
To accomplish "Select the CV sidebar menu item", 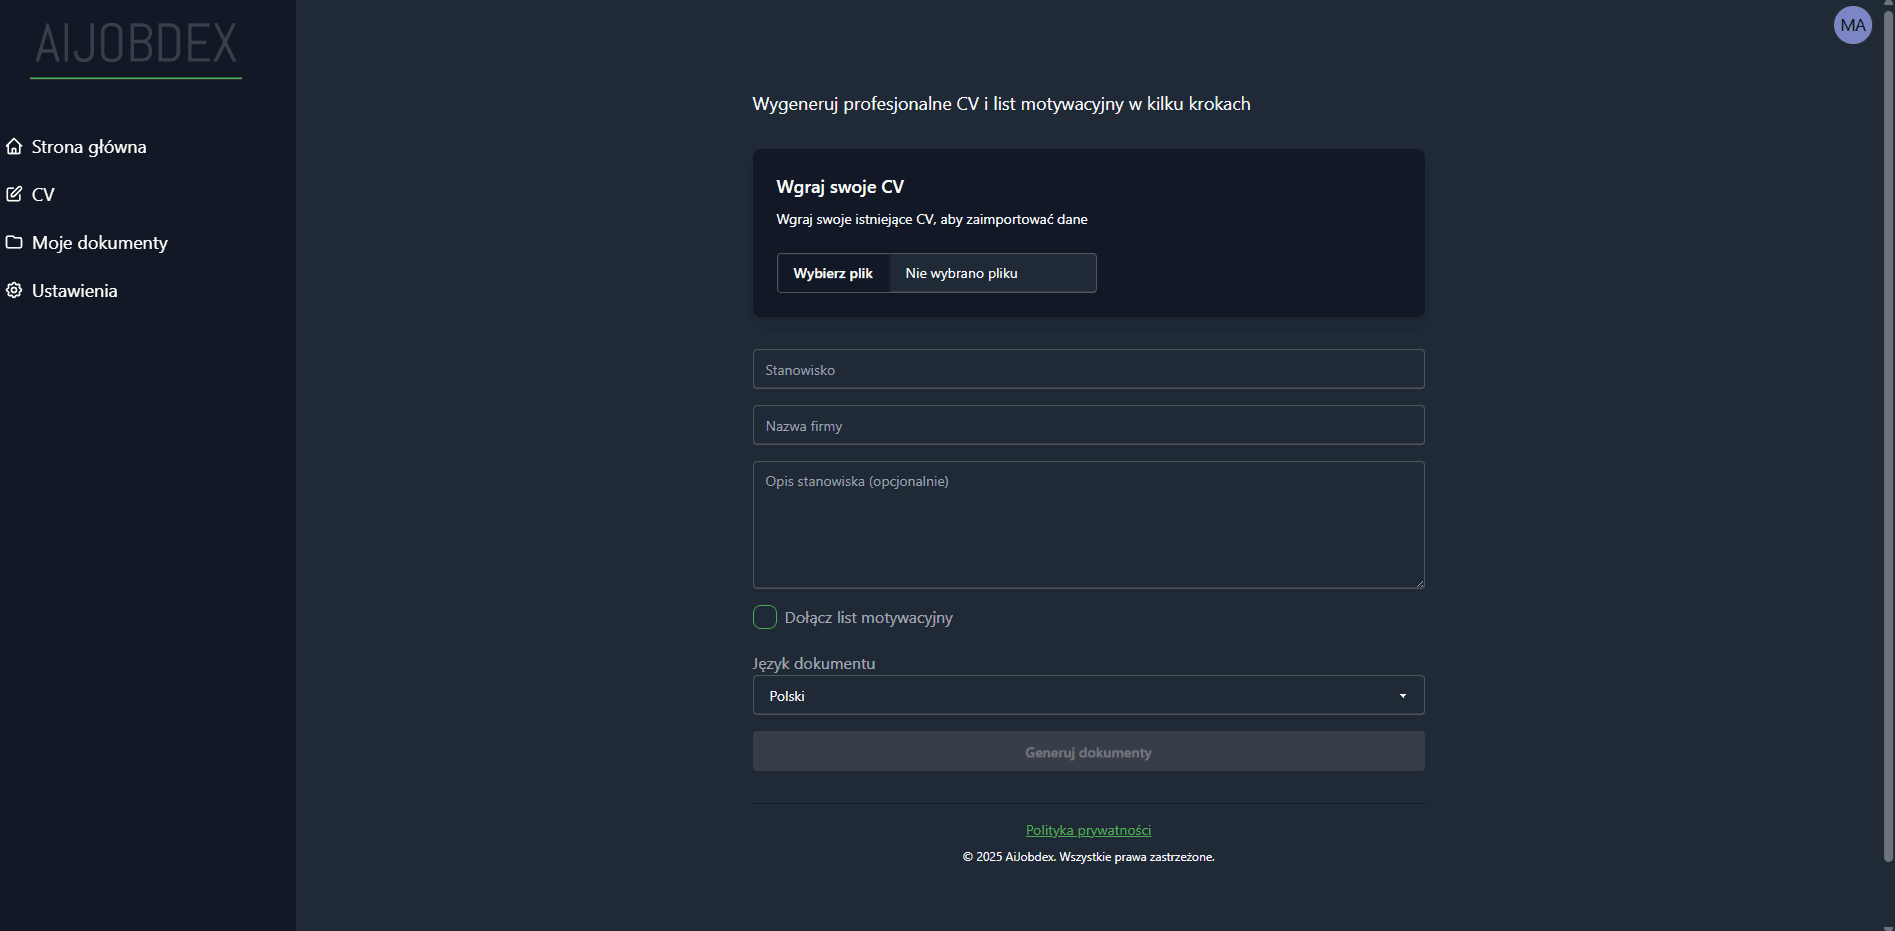I will (43, 195).
